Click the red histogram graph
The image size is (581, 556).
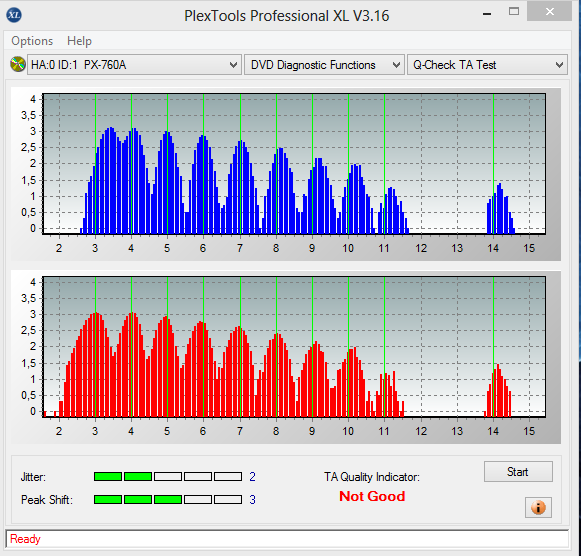click(x=294, y=347)
